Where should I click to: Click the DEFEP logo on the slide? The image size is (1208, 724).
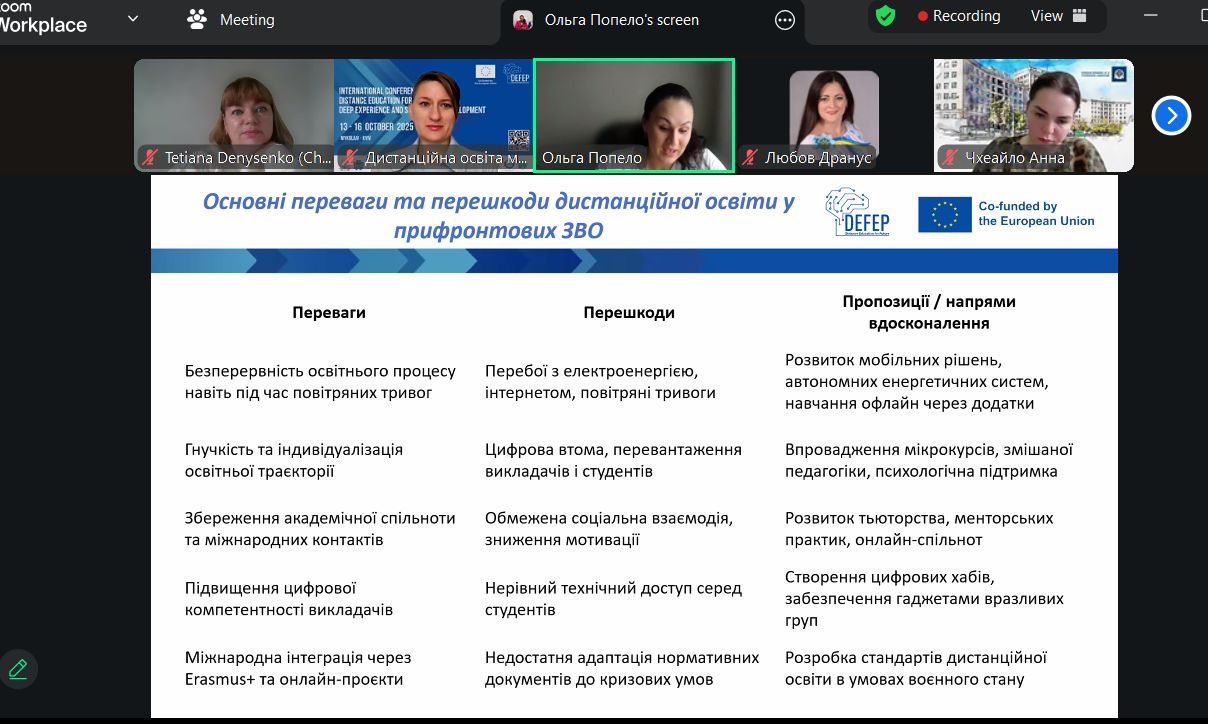click(857, 213)
